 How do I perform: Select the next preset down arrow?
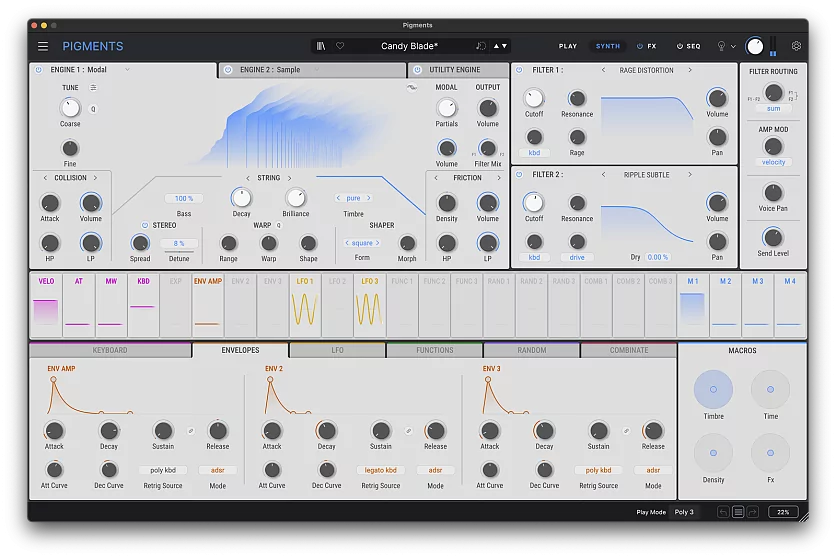[504, 46]
